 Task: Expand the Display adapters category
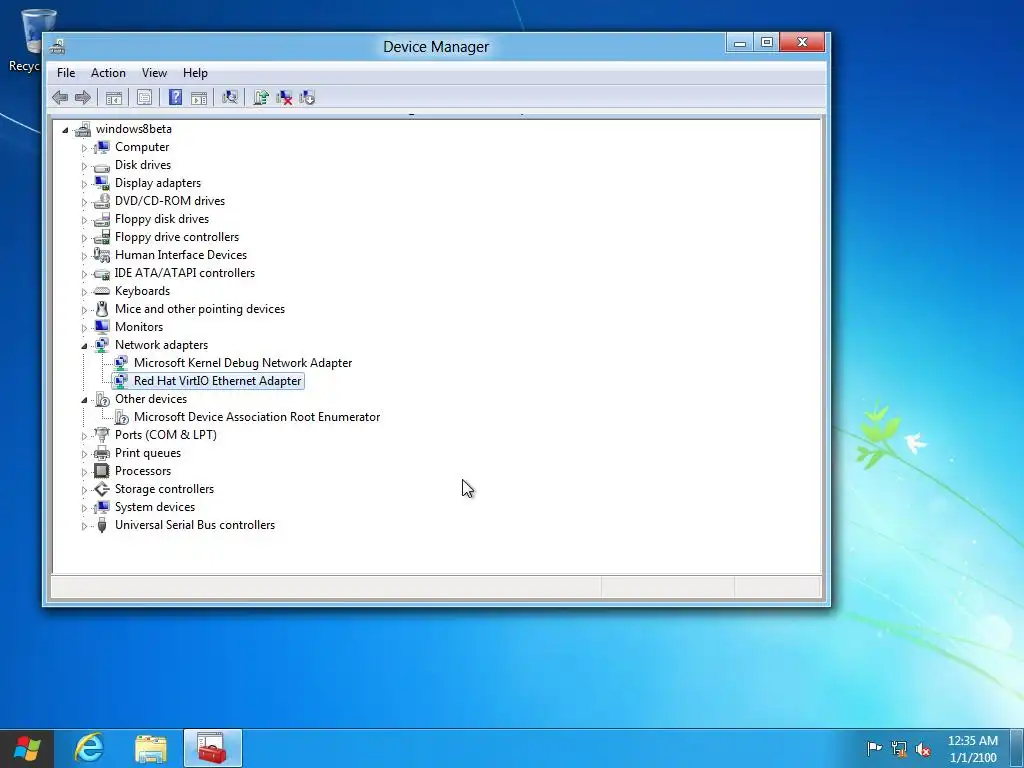click(84, 184)
